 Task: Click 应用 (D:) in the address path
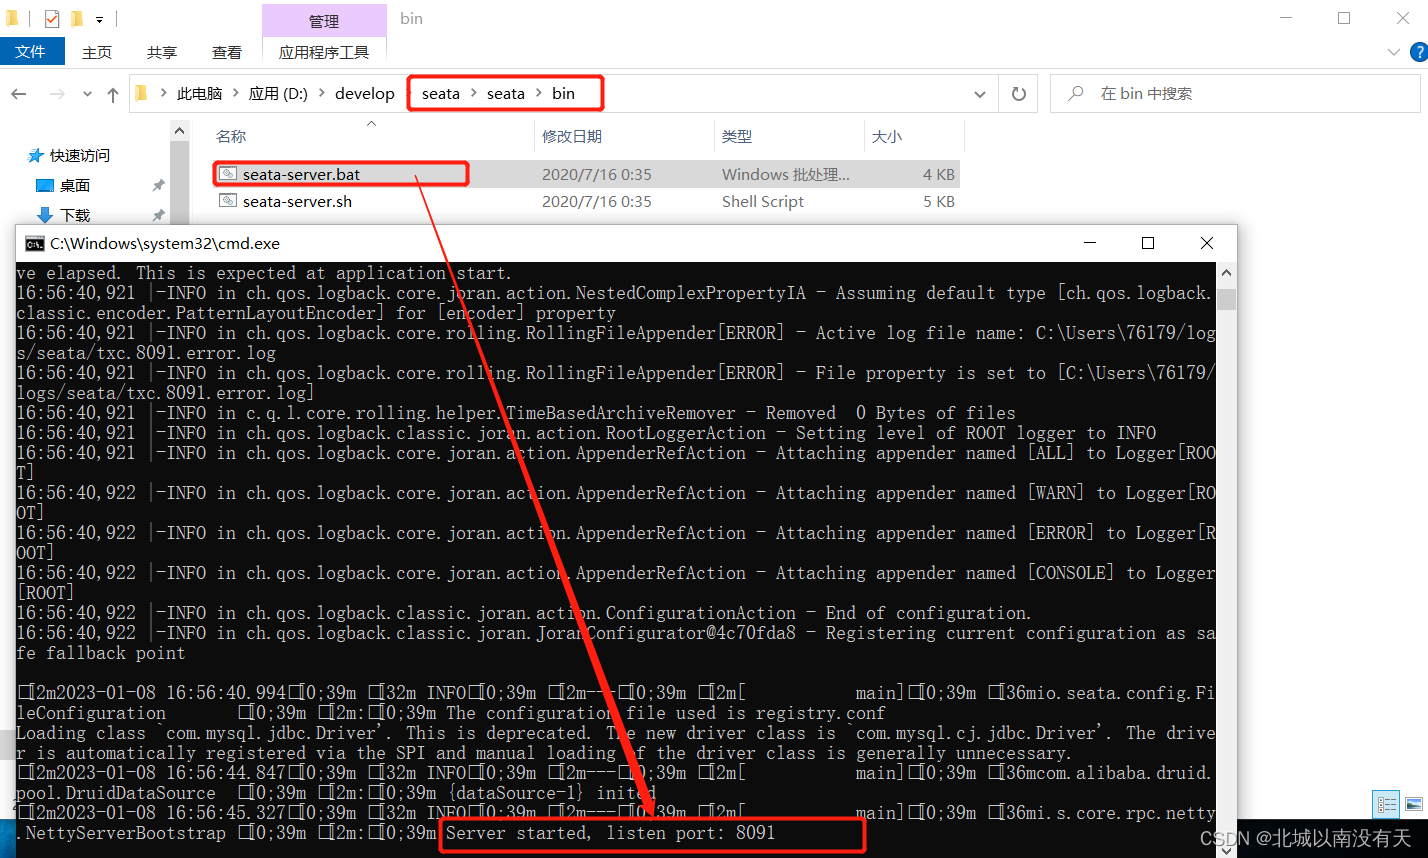[278, 93]
